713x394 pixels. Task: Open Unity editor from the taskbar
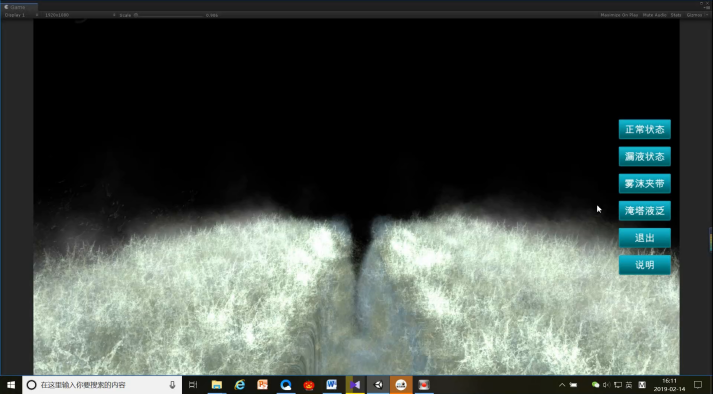(x=378, y=385)
